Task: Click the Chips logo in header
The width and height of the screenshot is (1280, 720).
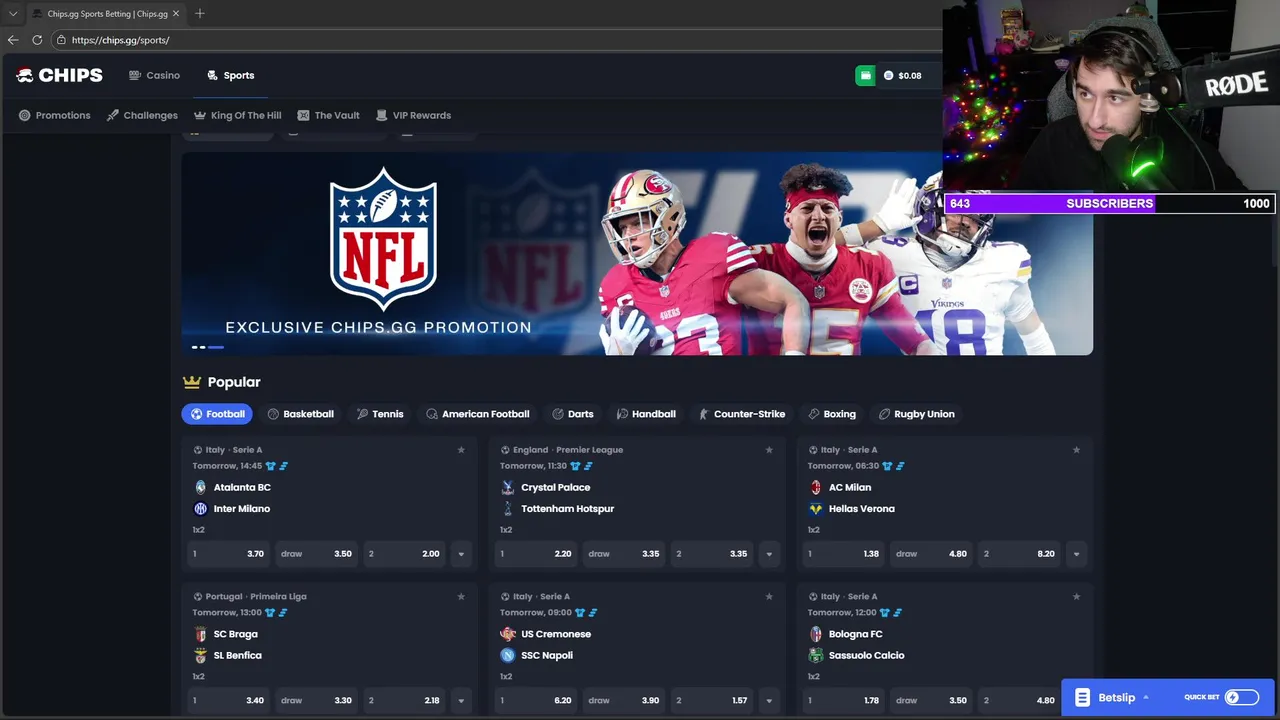Action: click(x=59, y=75)
